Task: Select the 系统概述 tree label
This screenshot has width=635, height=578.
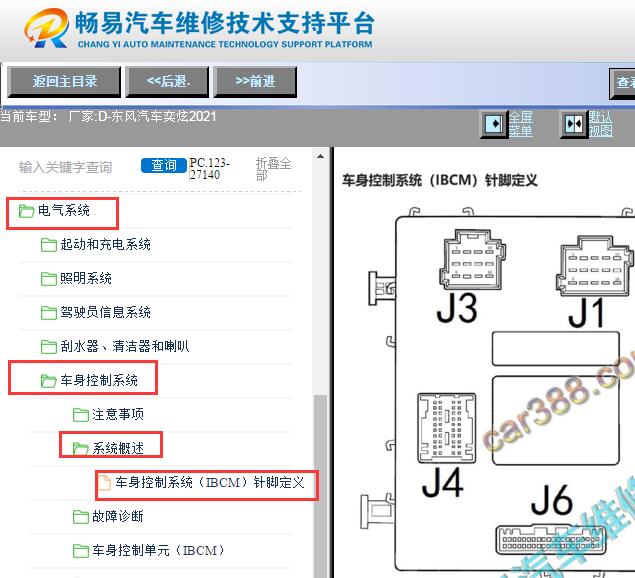Action: pos(118,448)
